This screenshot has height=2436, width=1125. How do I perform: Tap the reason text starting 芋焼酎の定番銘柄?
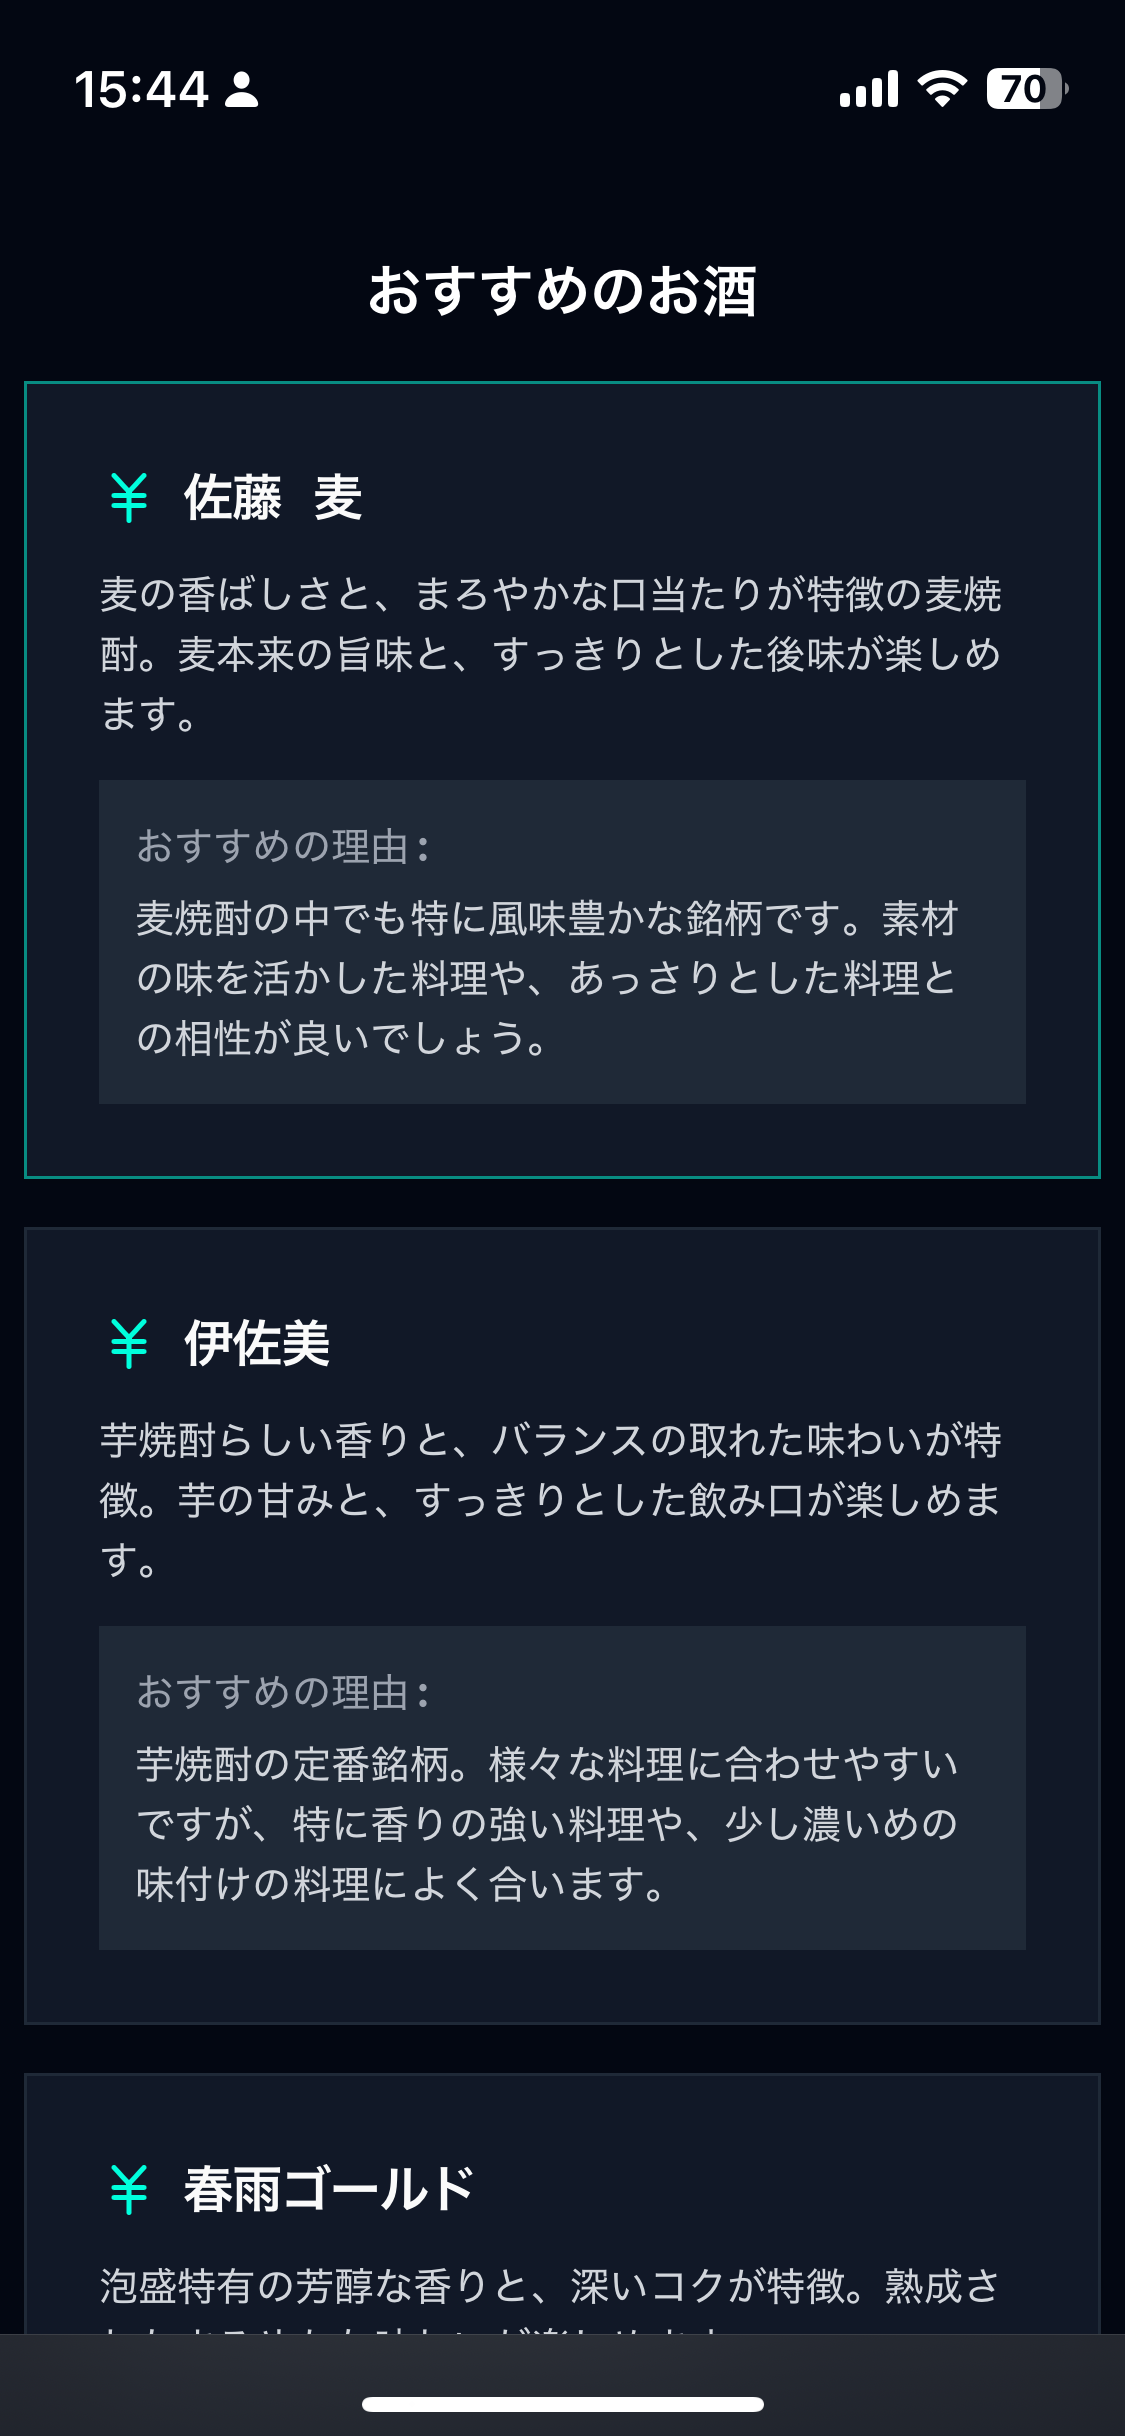[x=547, y=1824]
